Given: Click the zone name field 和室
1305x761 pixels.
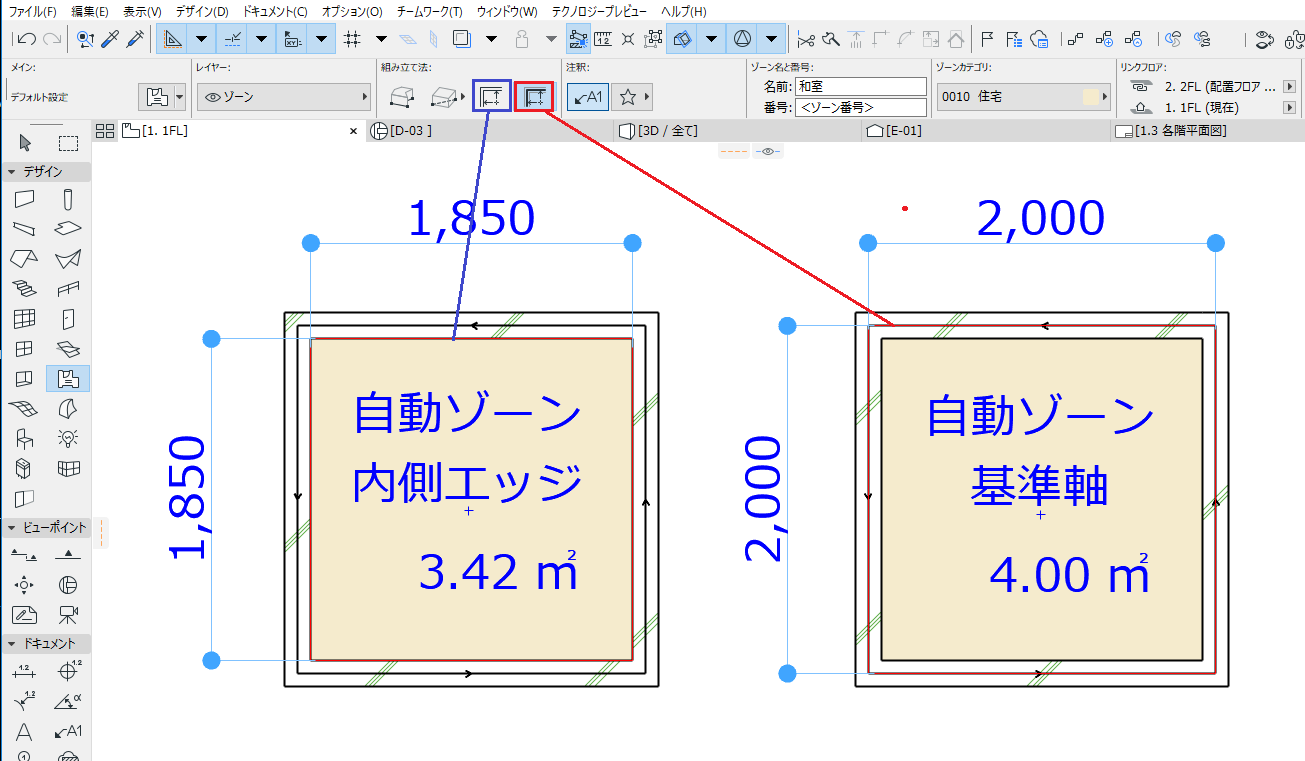Looking at the screenshot, I should [861, 87].
